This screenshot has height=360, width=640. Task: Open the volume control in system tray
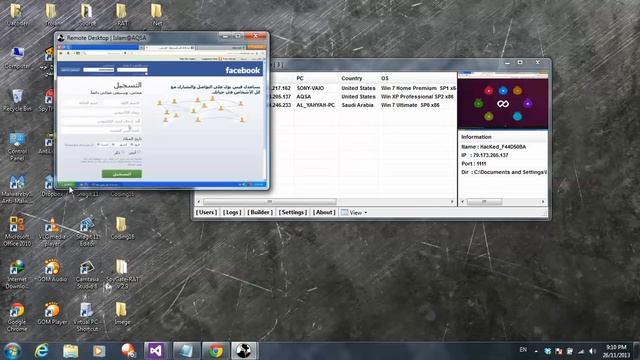click(592, 351)
